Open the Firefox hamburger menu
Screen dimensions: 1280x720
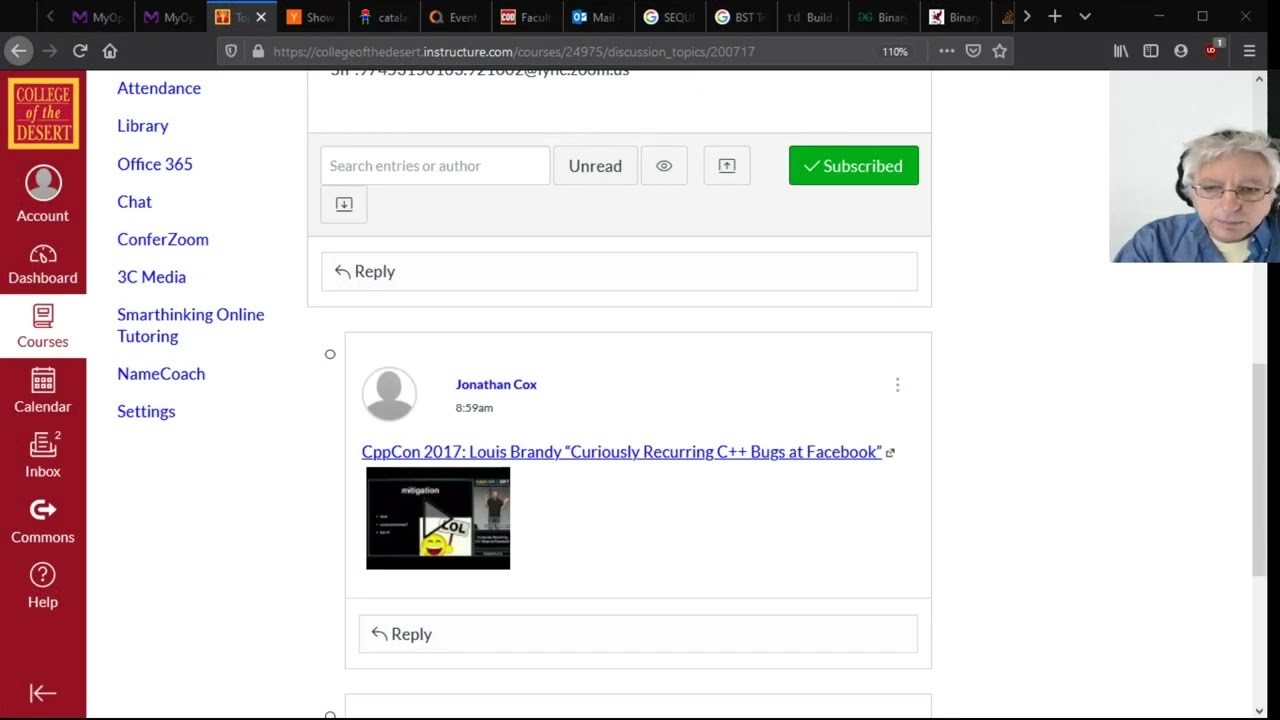point(1249,51)
